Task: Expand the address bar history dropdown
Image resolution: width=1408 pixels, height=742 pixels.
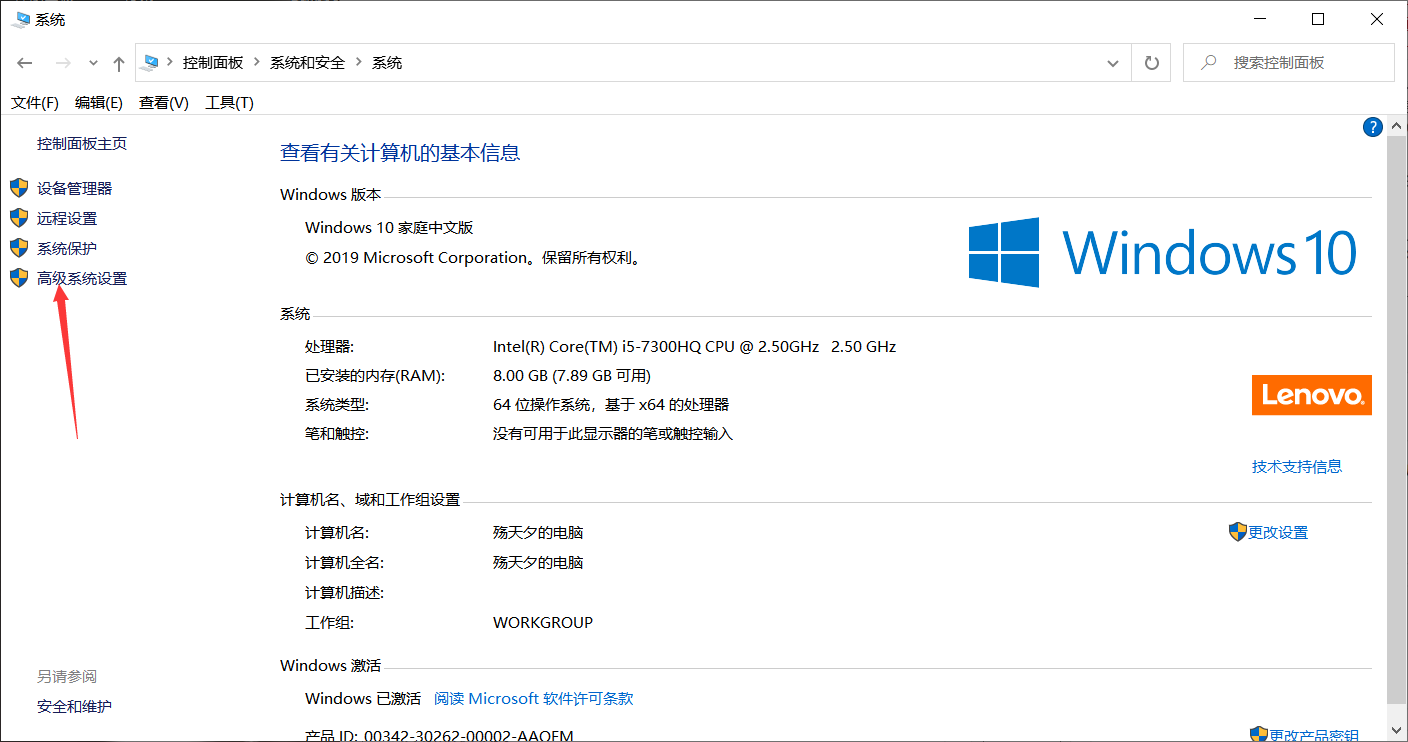Action: [x=1113, y=63]
